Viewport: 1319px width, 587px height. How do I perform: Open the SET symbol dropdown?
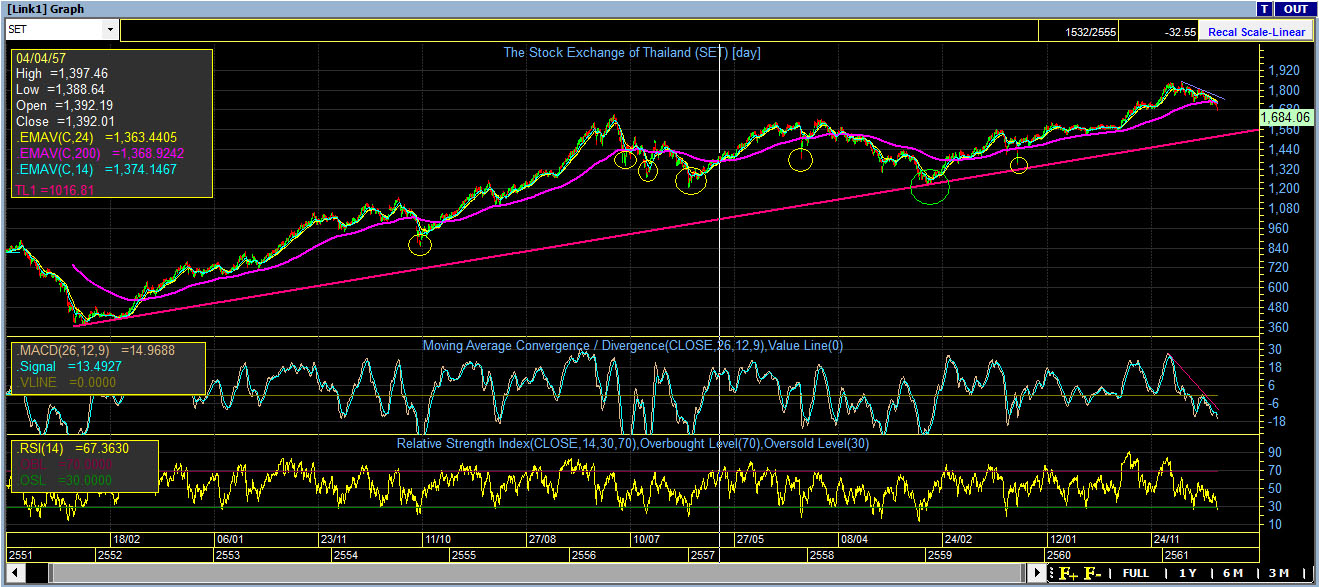pyautogui.click(x=111, y=30)
